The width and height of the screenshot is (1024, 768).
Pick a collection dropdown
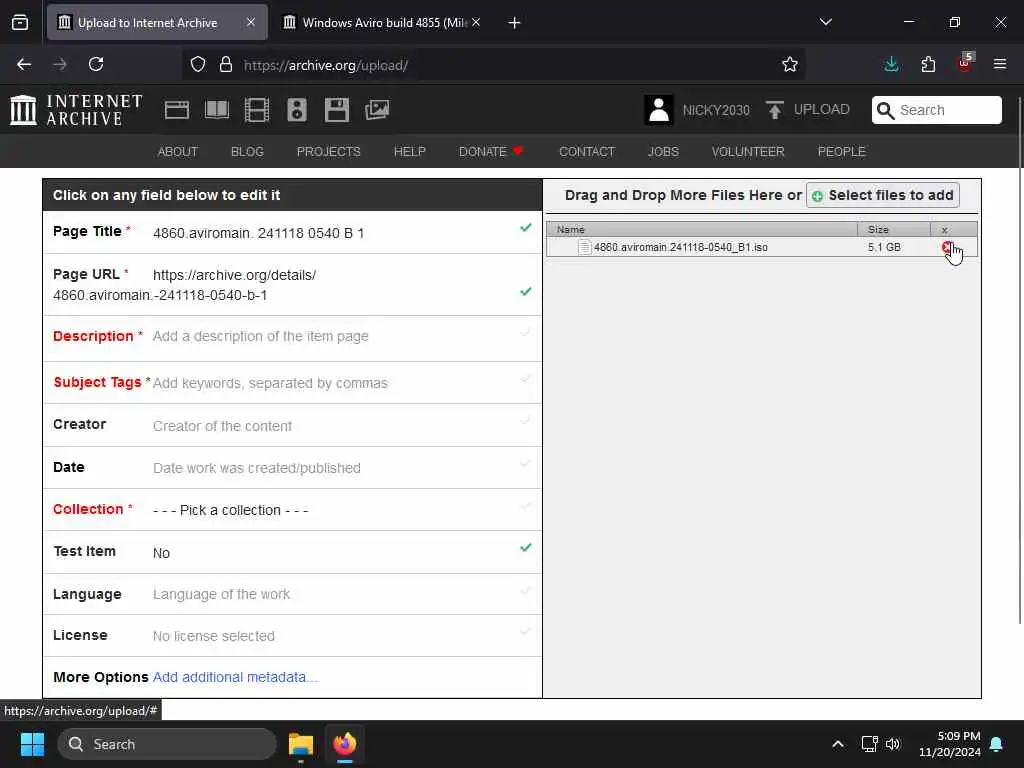point(231,510)
